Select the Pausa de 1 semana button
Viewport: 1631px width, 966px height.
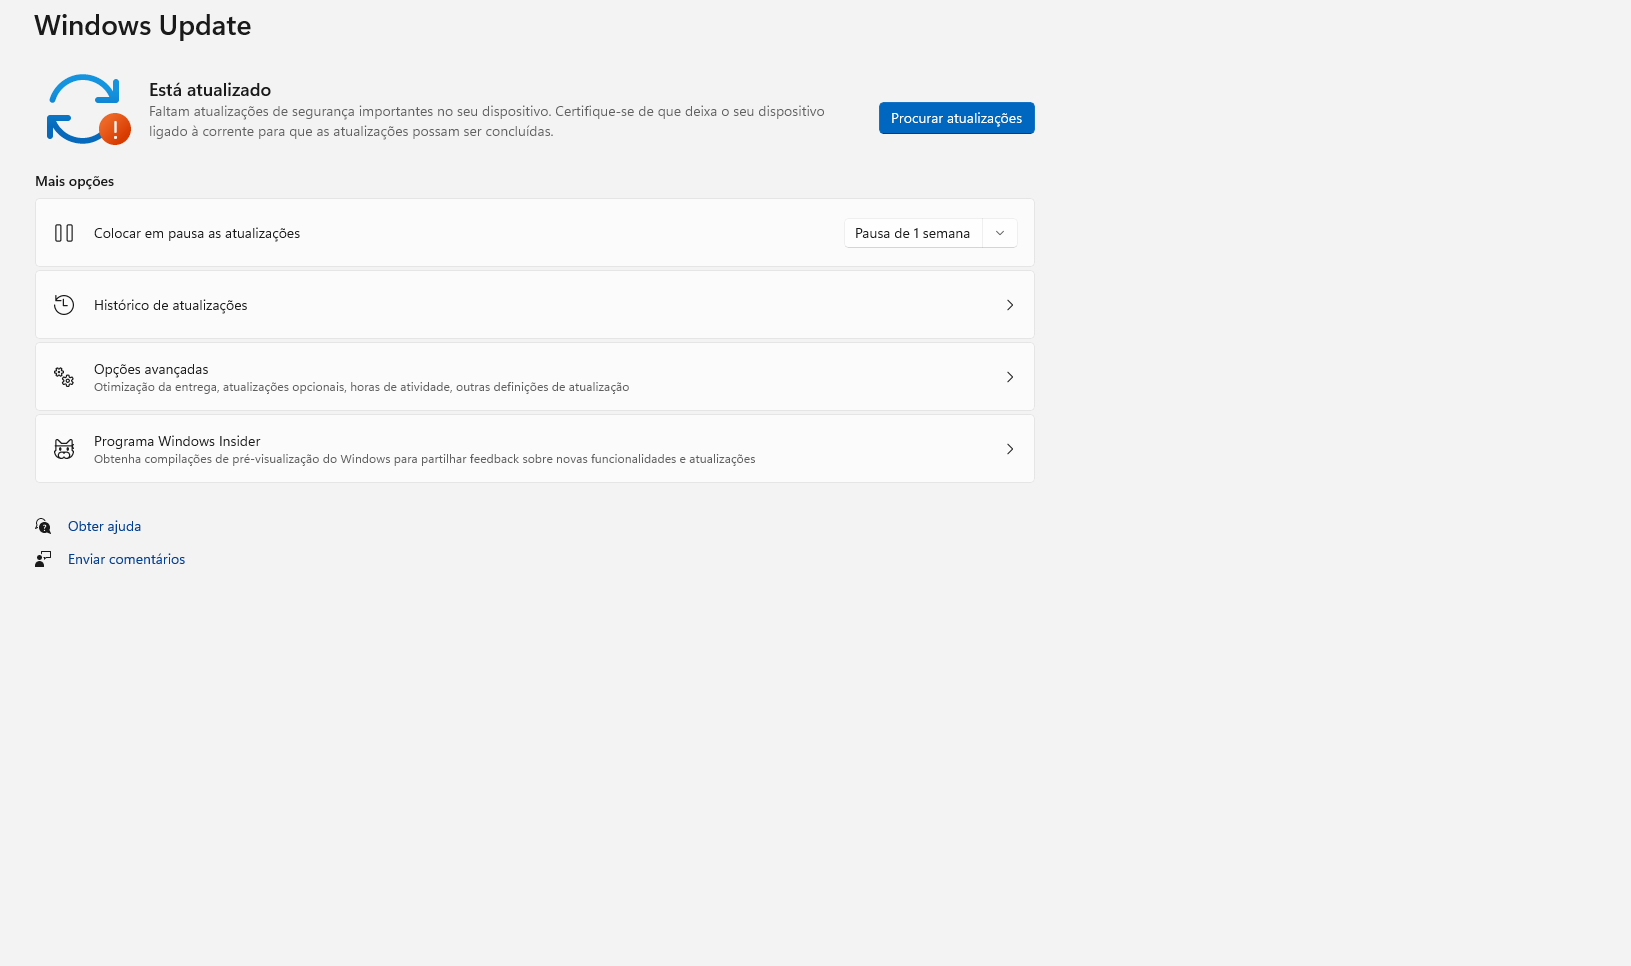913,233
